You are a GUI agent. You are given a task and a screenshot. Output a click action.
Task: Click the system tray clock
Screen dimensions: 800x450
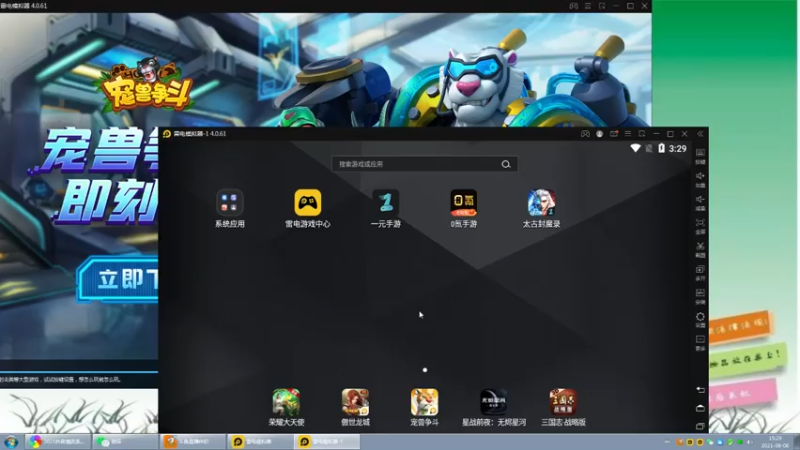[774, 442]
